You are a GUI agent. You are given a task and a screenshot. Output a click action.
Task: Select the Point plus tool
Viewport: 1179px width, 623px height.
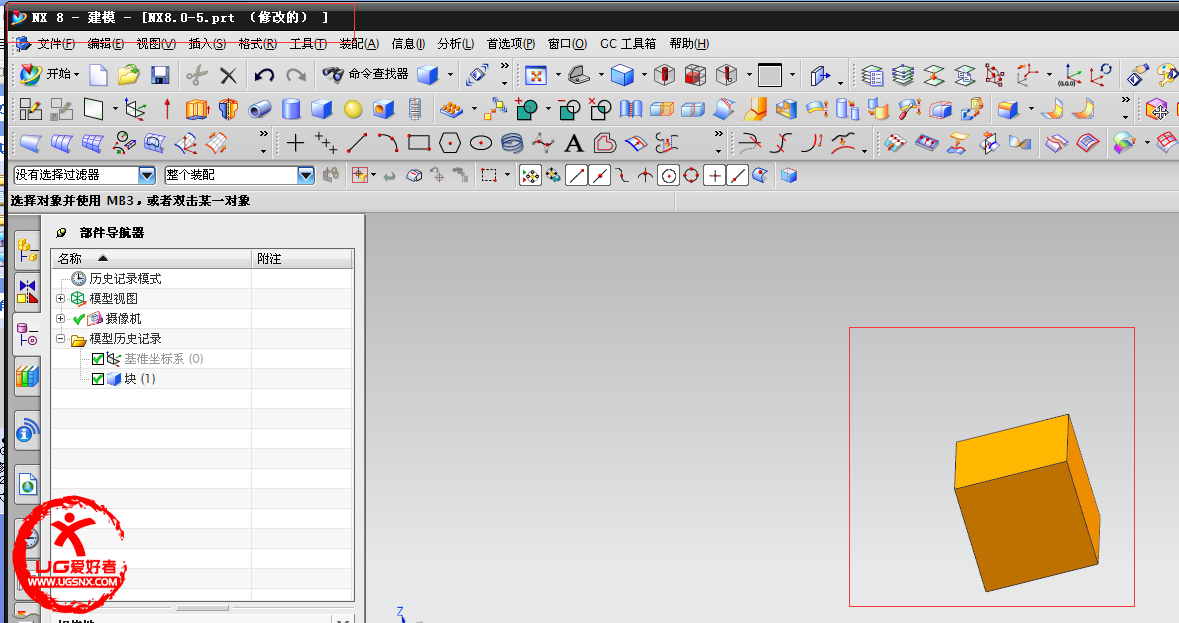(296, 142)
